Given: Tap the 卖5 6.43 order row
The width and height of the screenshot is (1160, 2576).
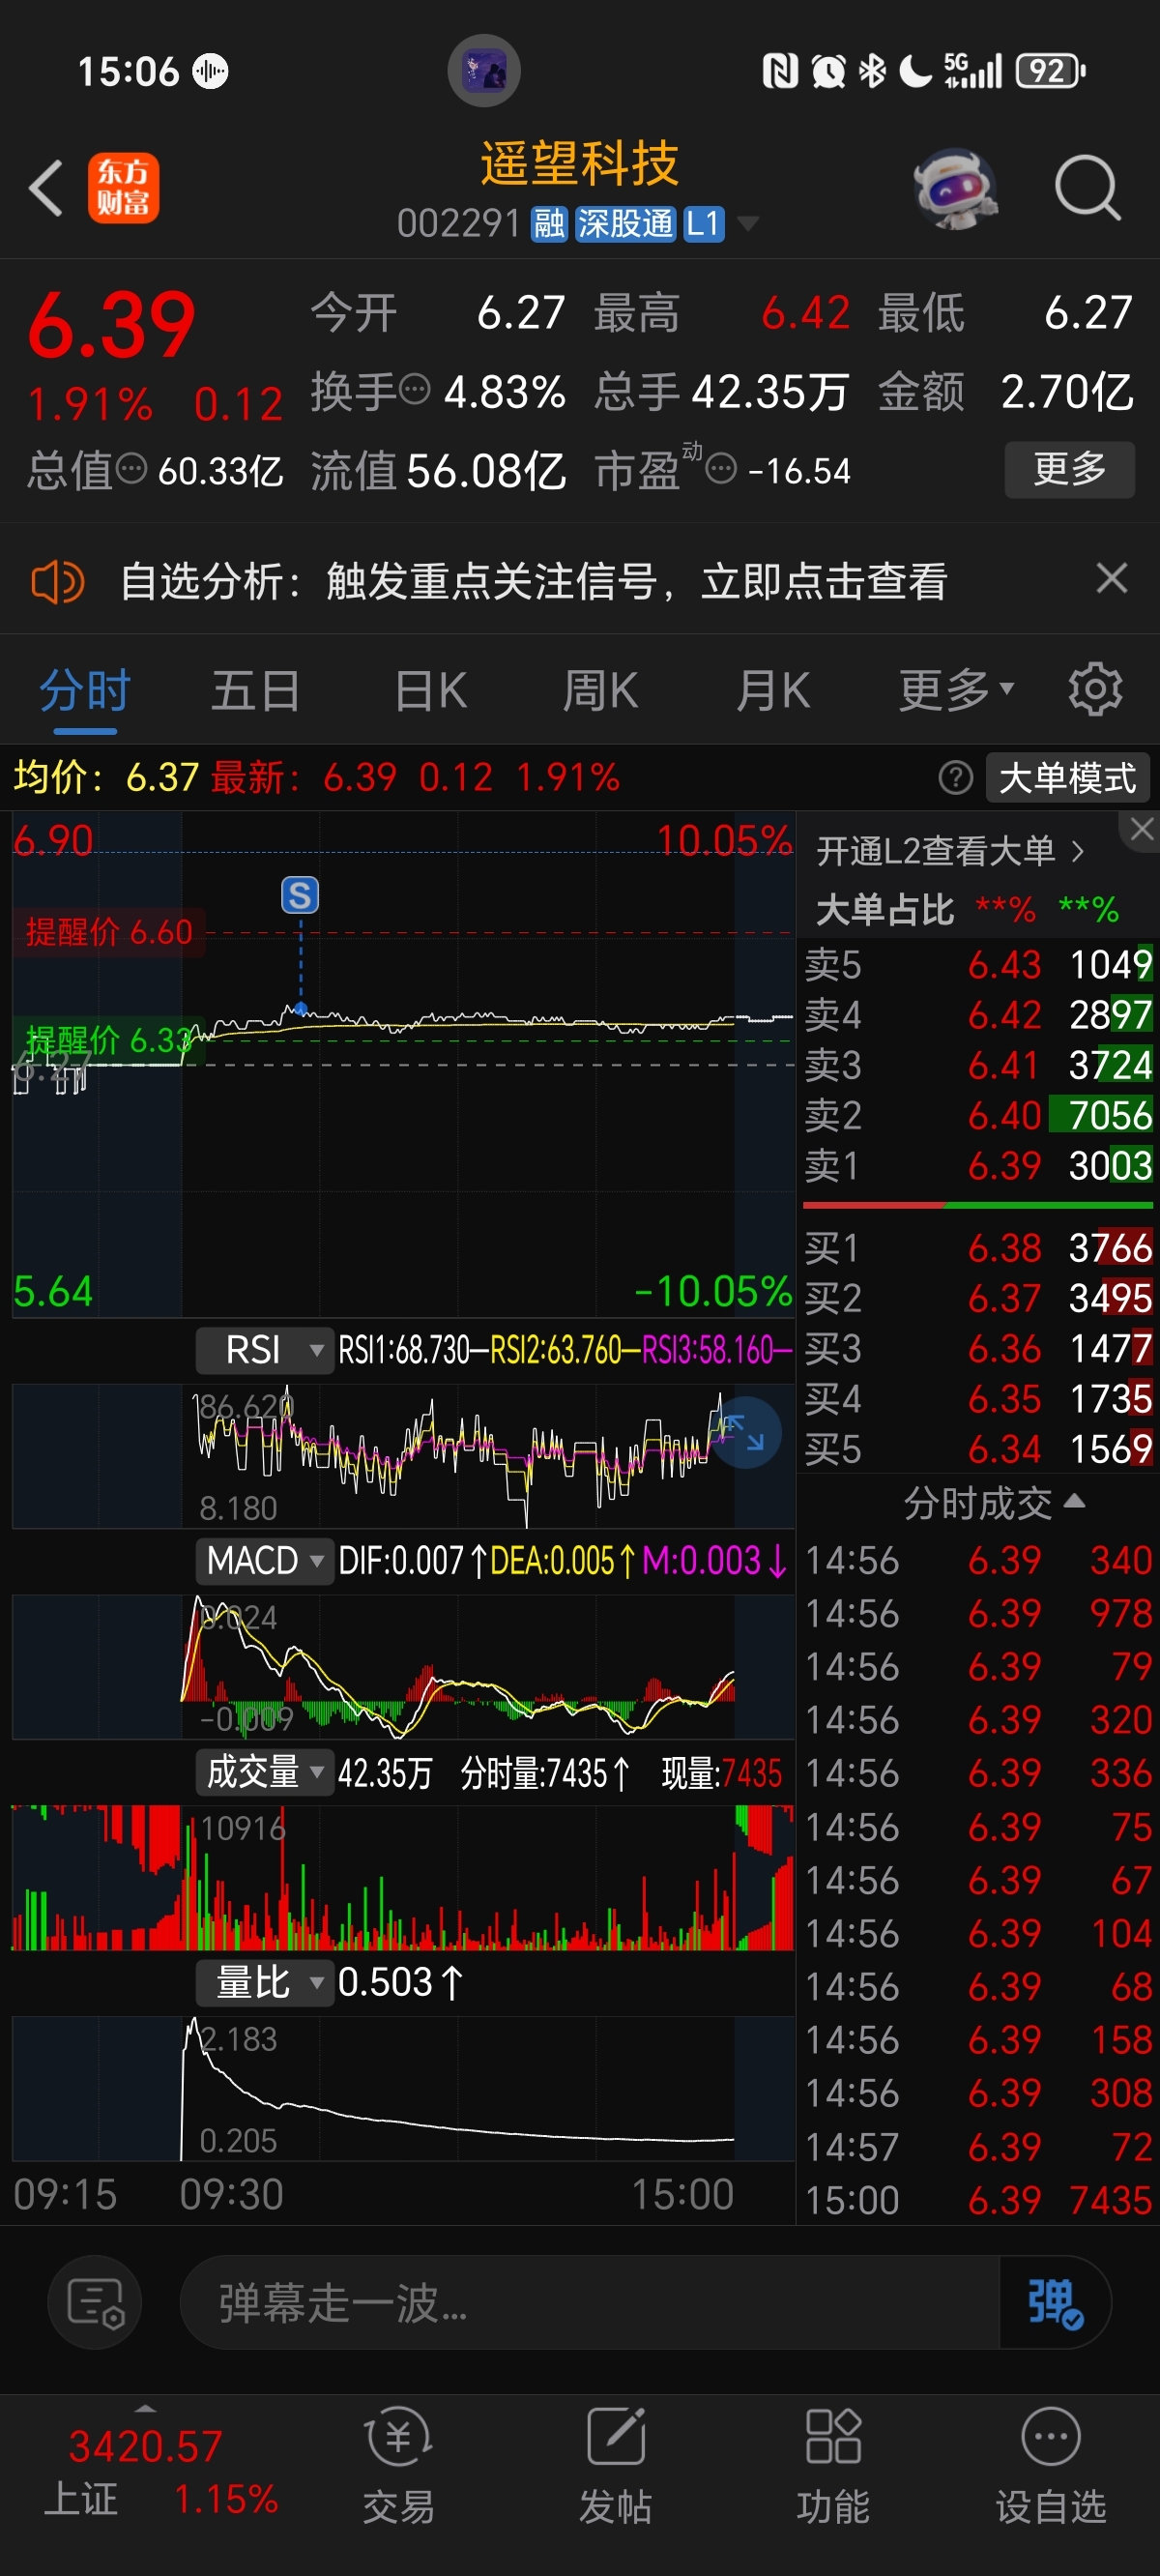Looking at the screenshot, I should (978, 965).
